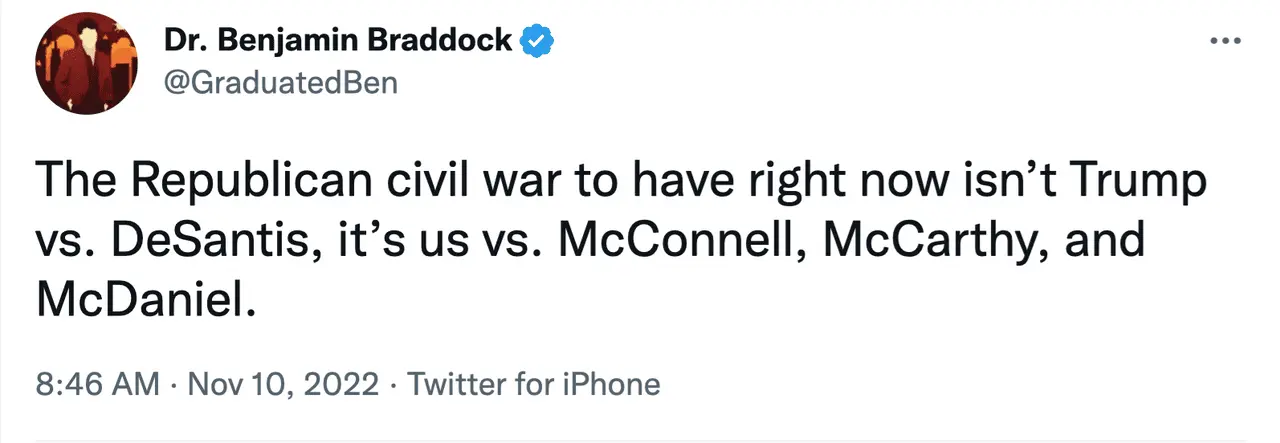Select the Nov 10, 2022 date
The height and width of the screenshot is (443, 1280).
[x=281, y=384]
